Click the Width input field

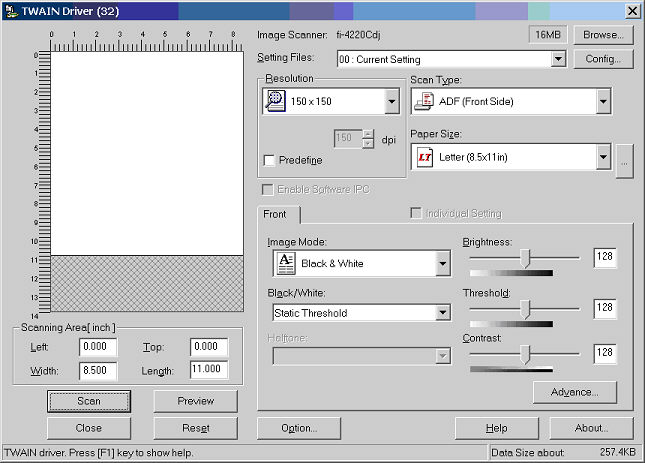point(99,370)
